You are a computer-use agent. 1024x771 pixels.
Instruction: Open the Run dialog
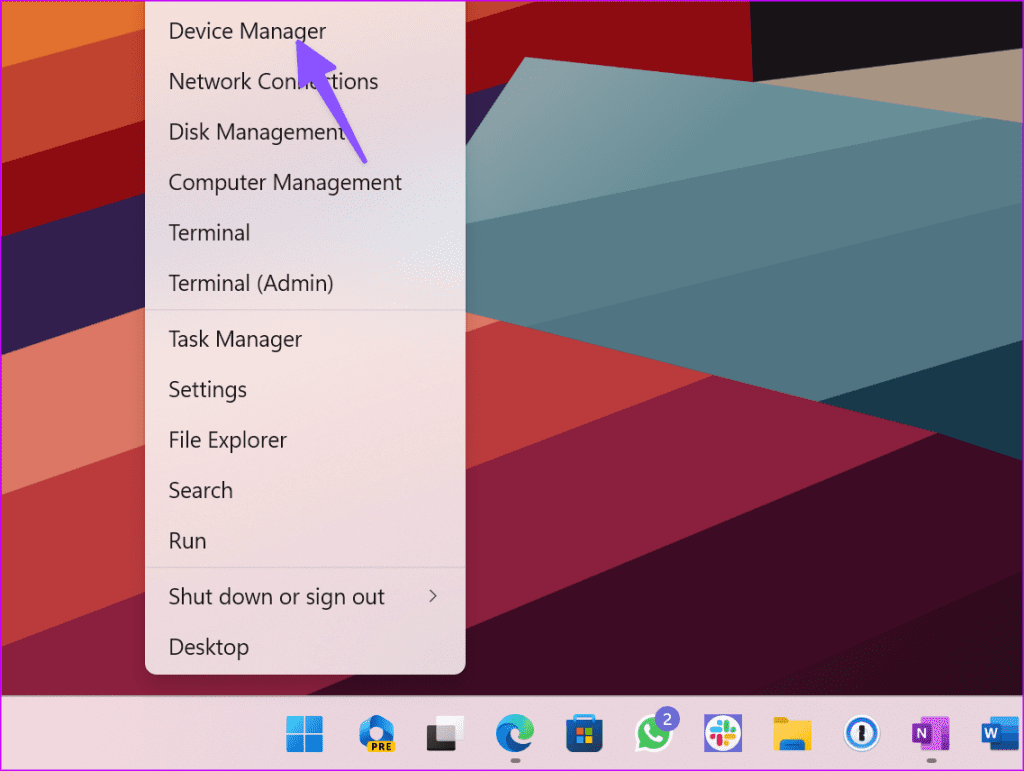click(x=187, y=540)
